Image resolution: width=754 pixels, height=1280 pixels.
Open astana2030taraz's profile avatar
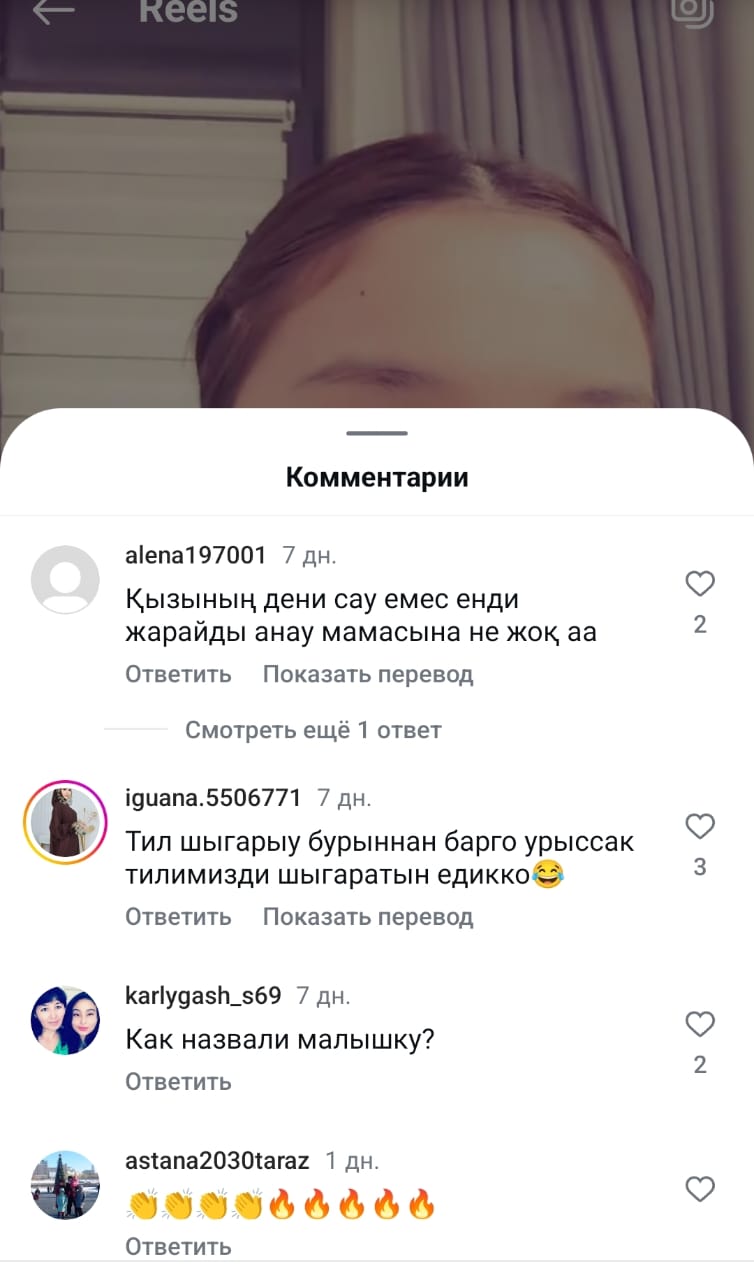(x=65, y=1185)
